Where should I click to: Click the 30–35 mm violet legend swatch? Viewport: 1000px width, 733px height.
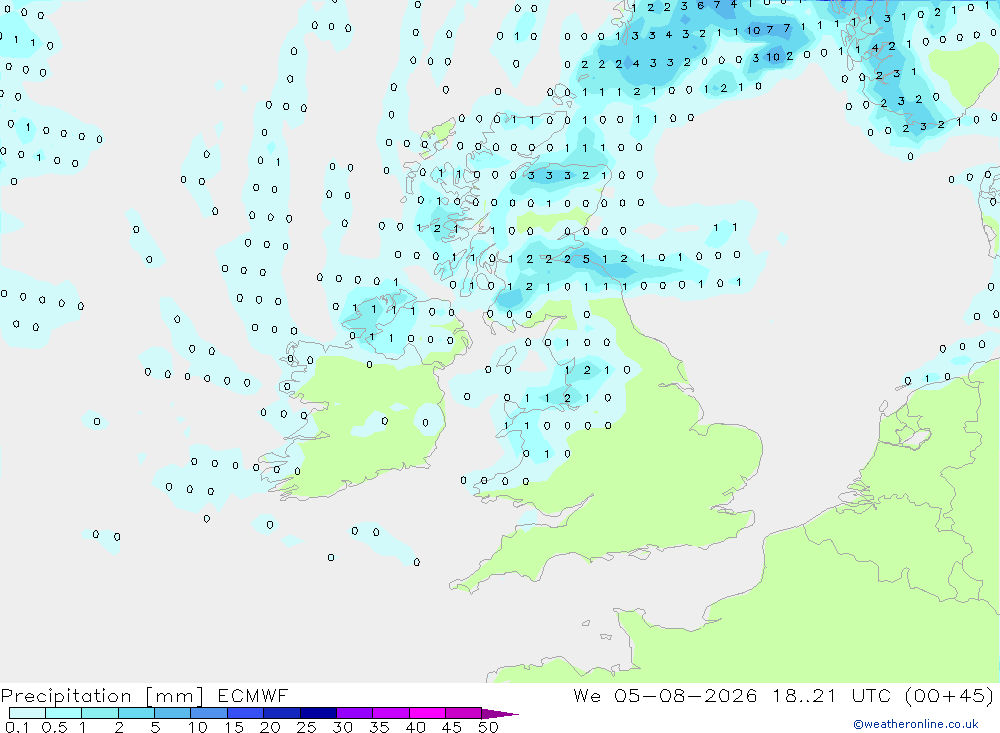pyautogui.click(x=354, y=713)
